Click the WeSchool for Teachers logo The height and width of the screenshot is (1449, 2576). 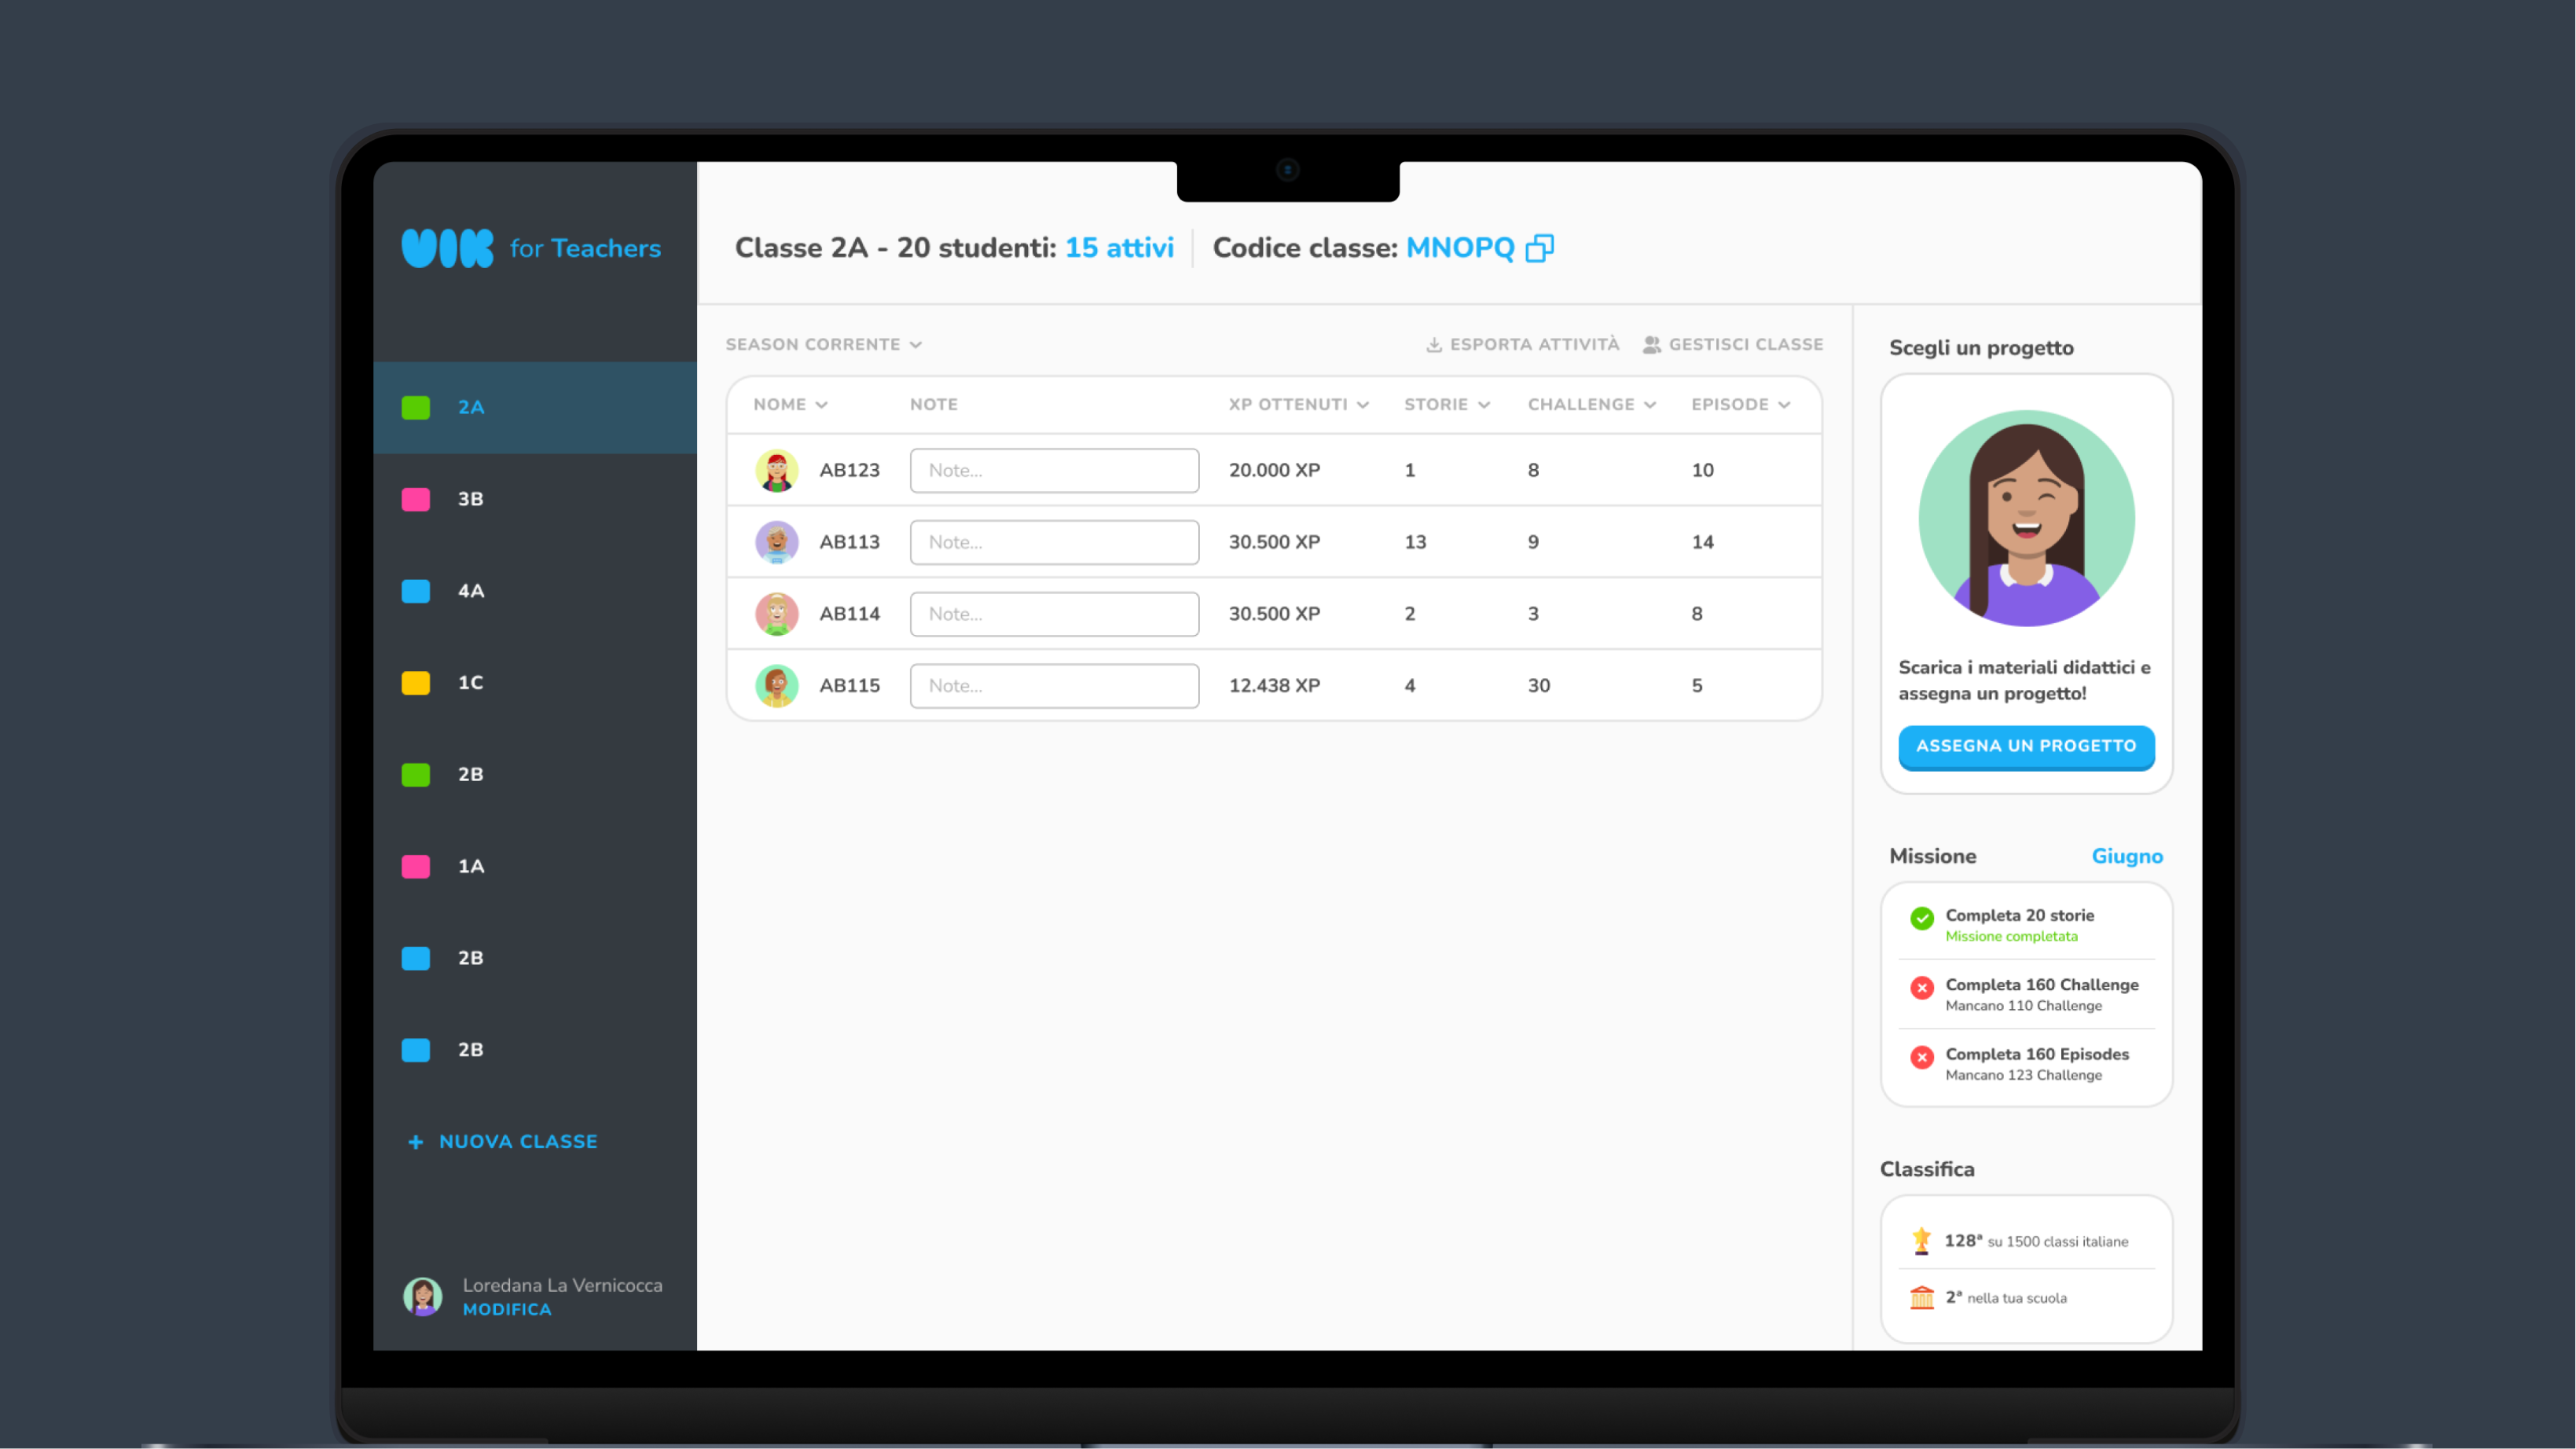(531, 248)
